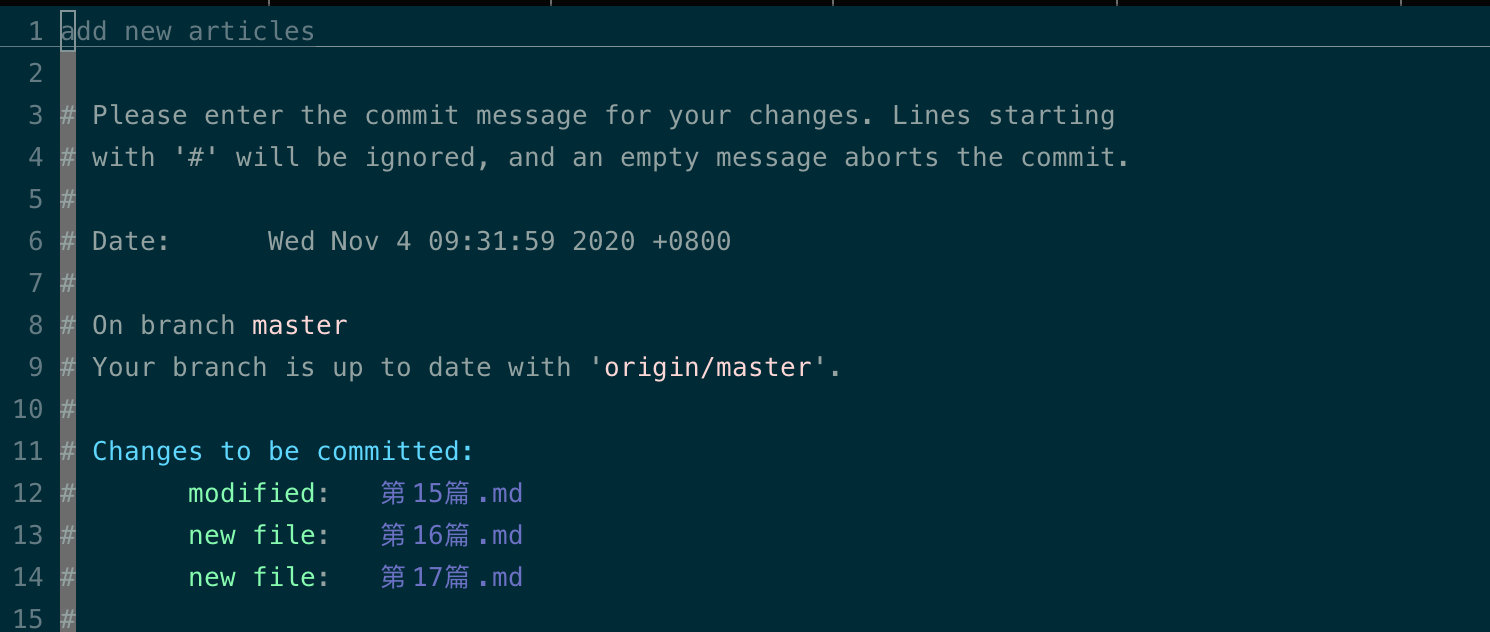Click "Changes to be committed:" heading
Viewport: 1490px width, 632px height.
coord(283,451)
